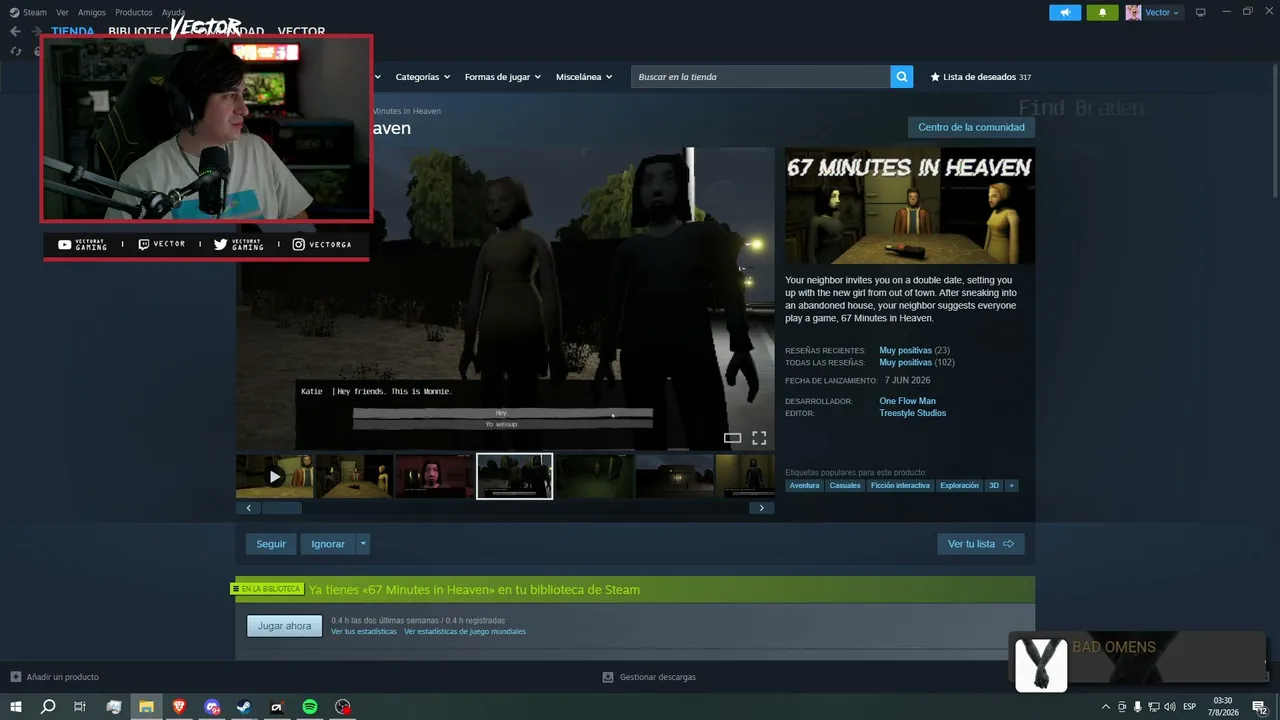The height and width of the screenshot is (720, 1280).
Task: Launch Brave browser from the taskbar
Action: (x=179, y=707)
